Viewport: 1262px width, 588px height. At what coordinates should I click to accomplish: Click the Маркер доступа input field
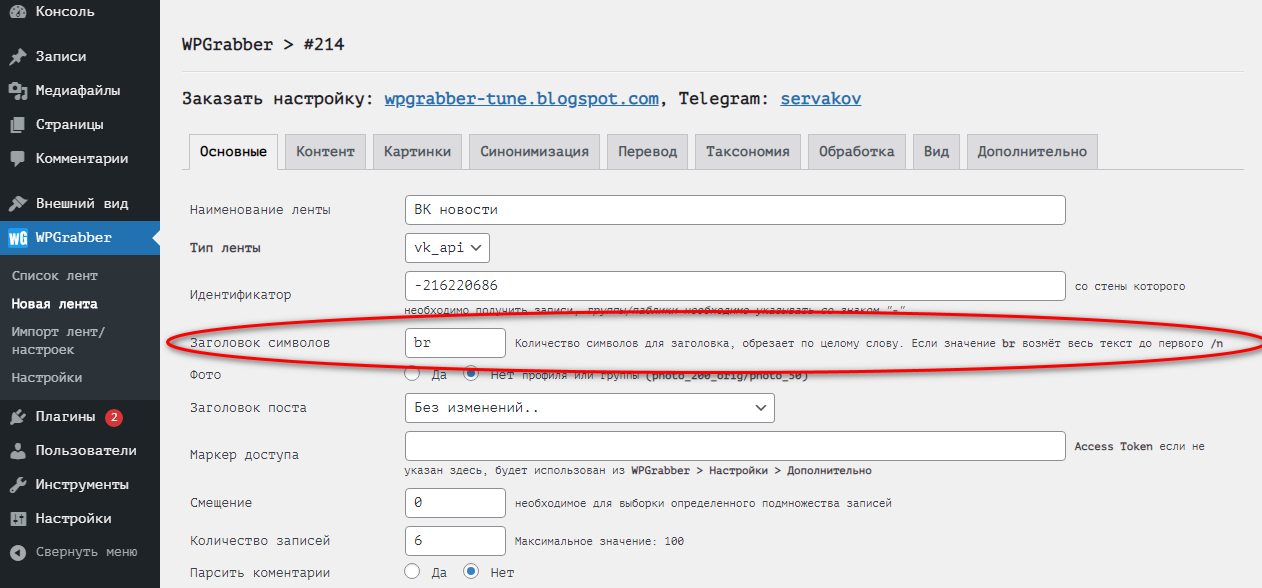tap(735, 446)
